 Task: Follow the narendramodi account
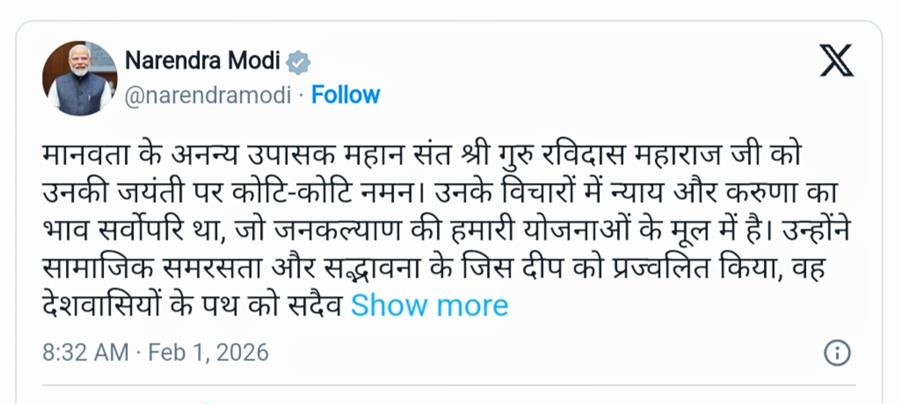346,95
